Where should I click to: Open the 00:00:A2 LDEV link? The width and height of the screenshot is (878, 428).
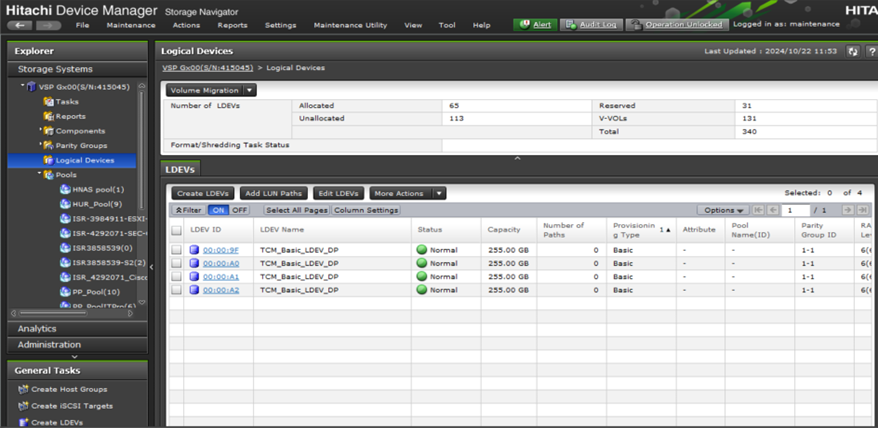click(x=220, y=290)
